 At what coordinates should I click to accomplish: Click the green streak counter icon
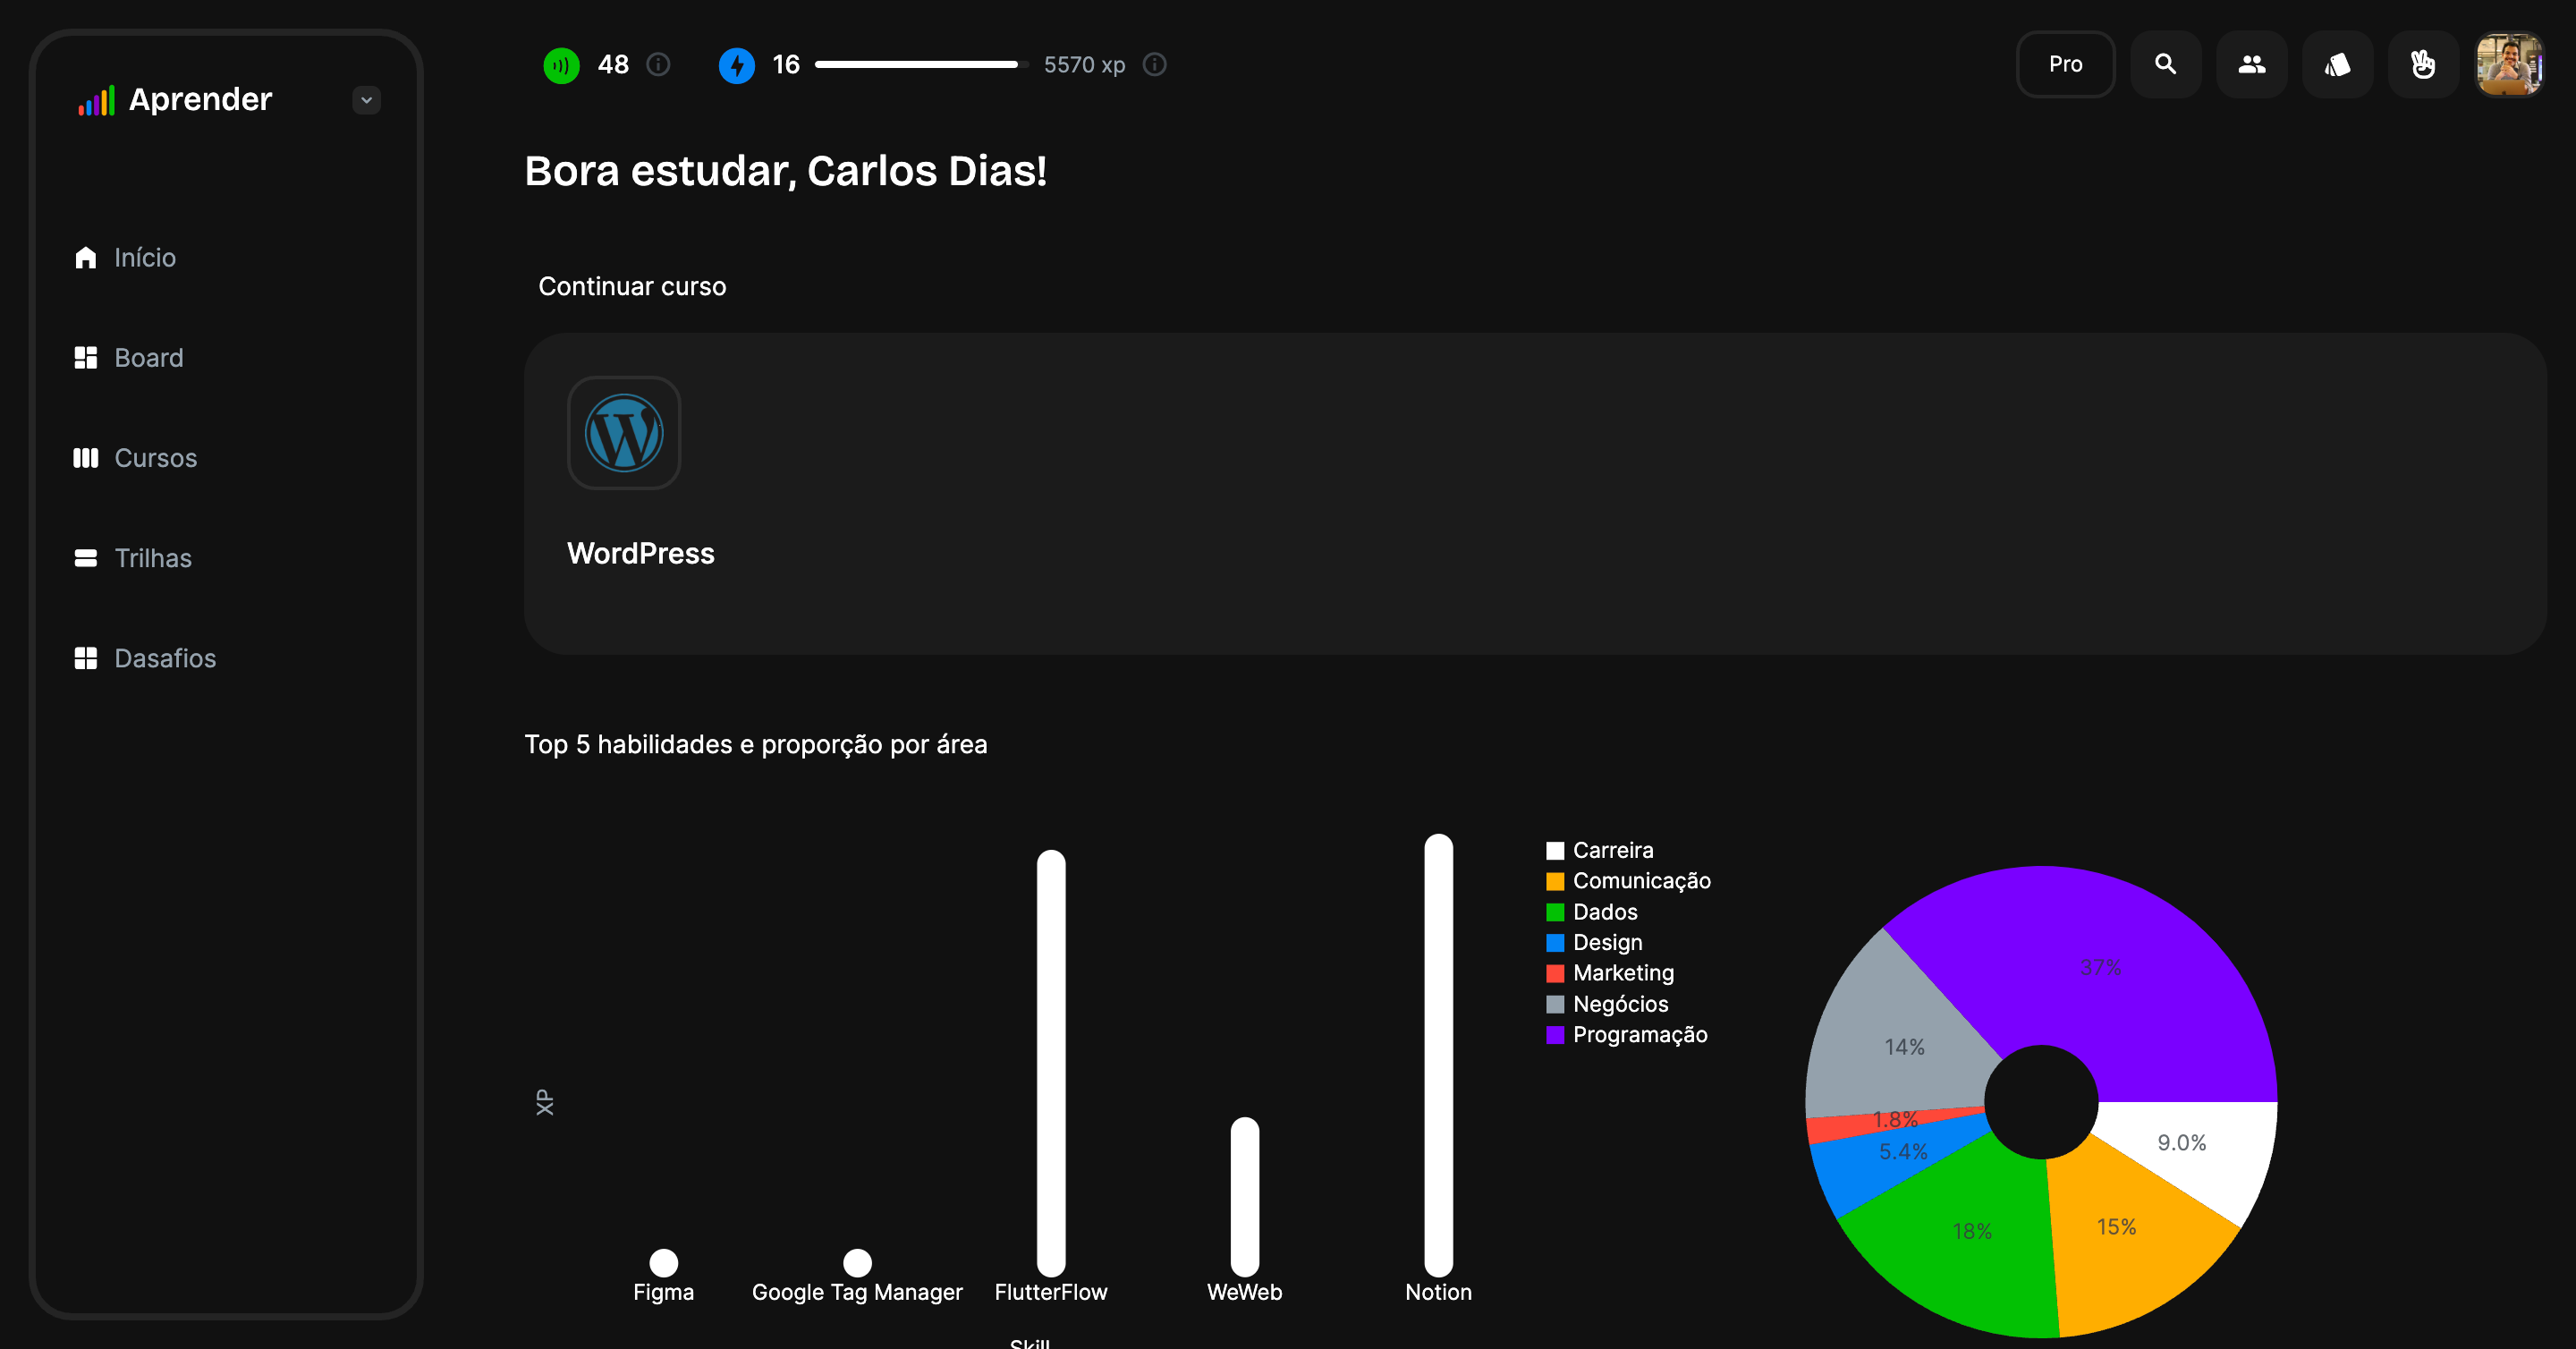point(561,65)
